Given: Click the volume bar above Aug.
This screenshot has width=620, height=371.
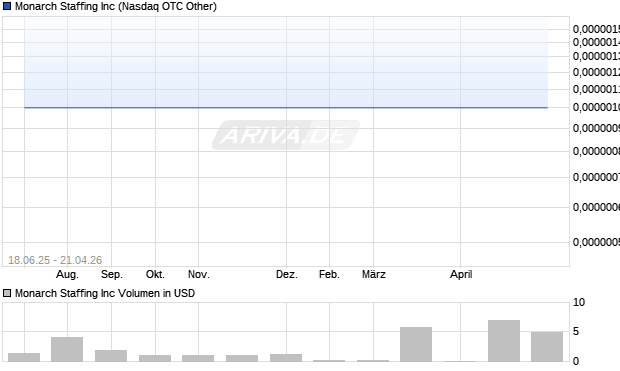Looking at the screenshot, I should (67, 349).
